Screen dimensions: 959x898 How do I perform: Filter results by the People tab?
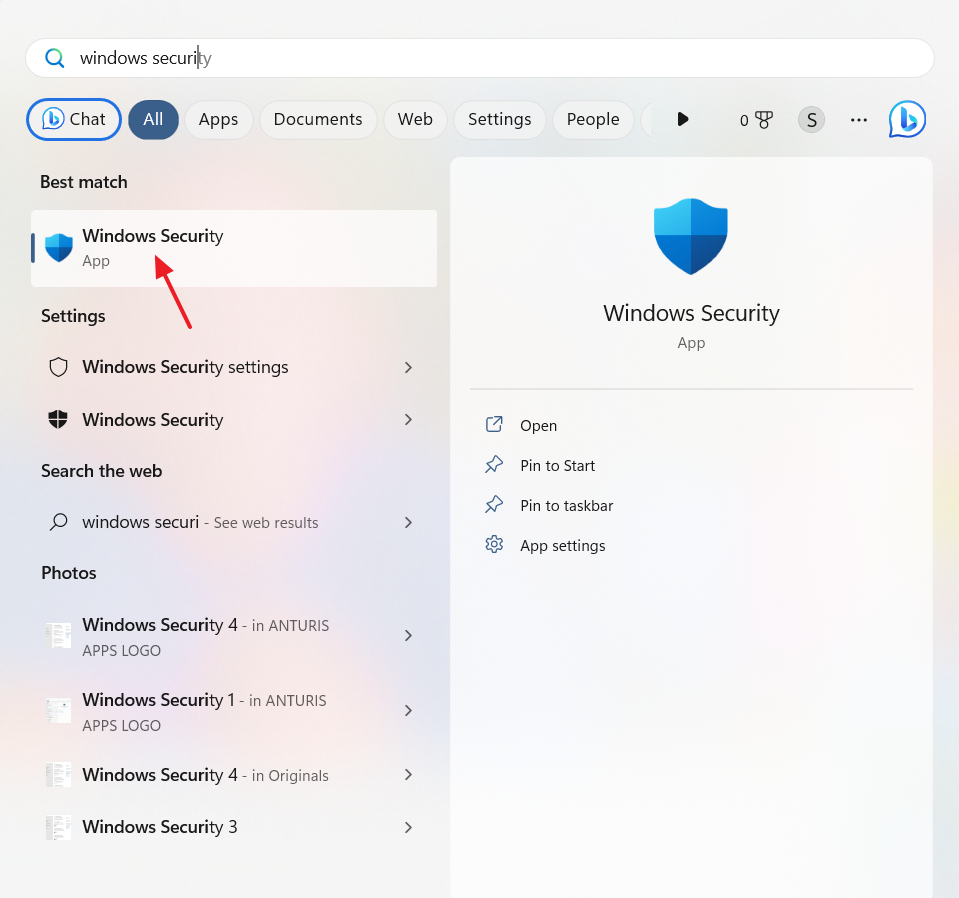point(593,120)
